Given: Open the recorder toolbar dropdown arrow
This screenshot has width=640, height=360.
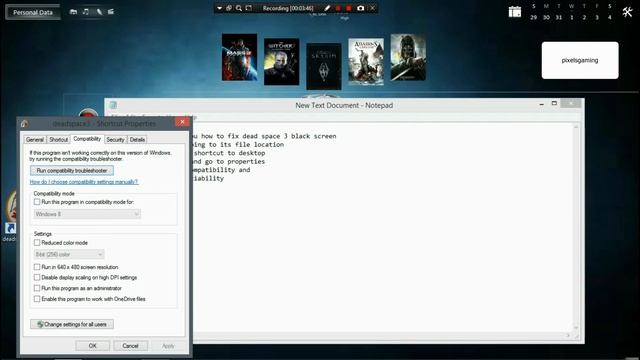Looking at the screenshot, I should [x=219, y=8].
